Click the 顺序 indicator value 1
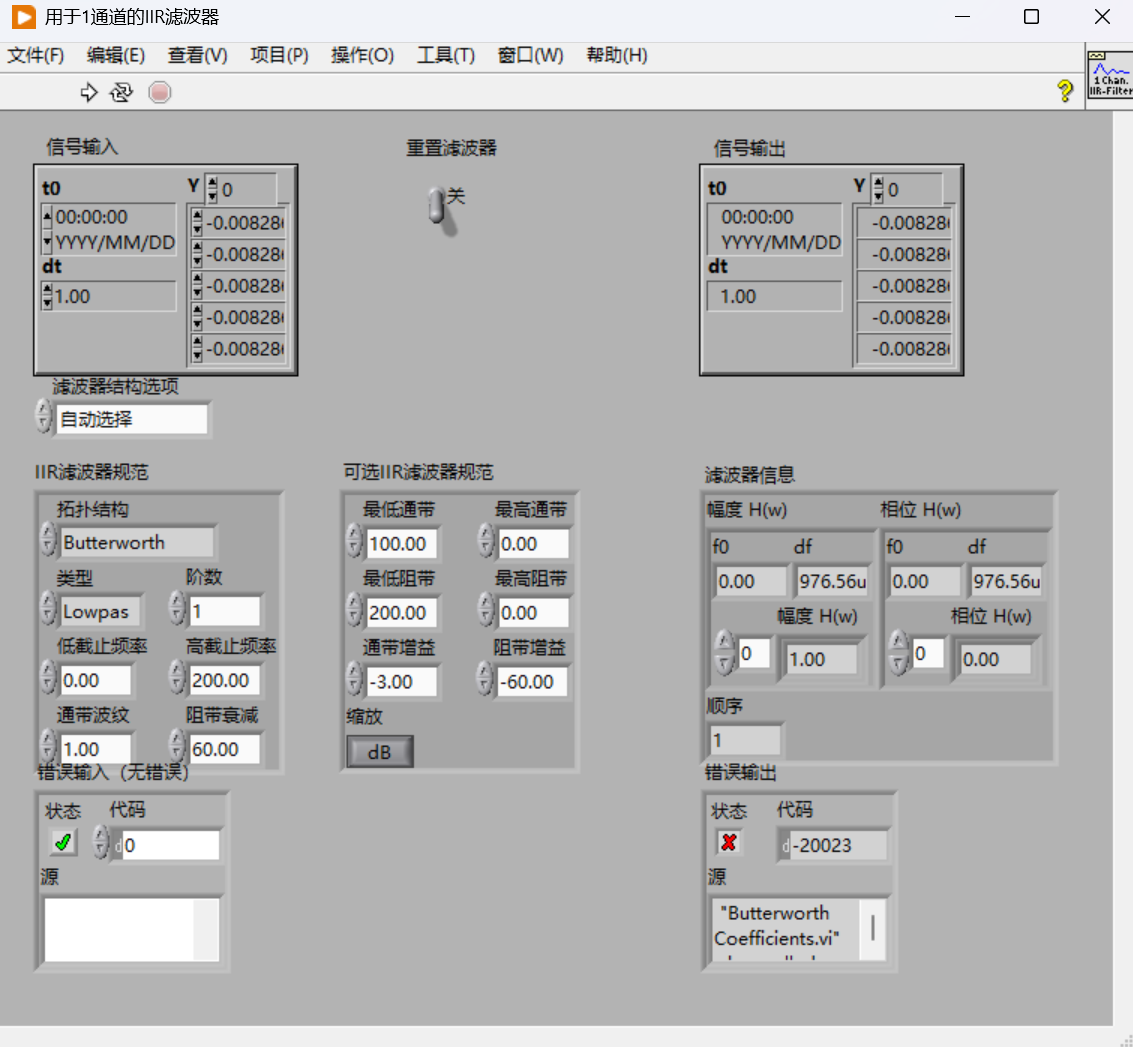 pos(746,740)
